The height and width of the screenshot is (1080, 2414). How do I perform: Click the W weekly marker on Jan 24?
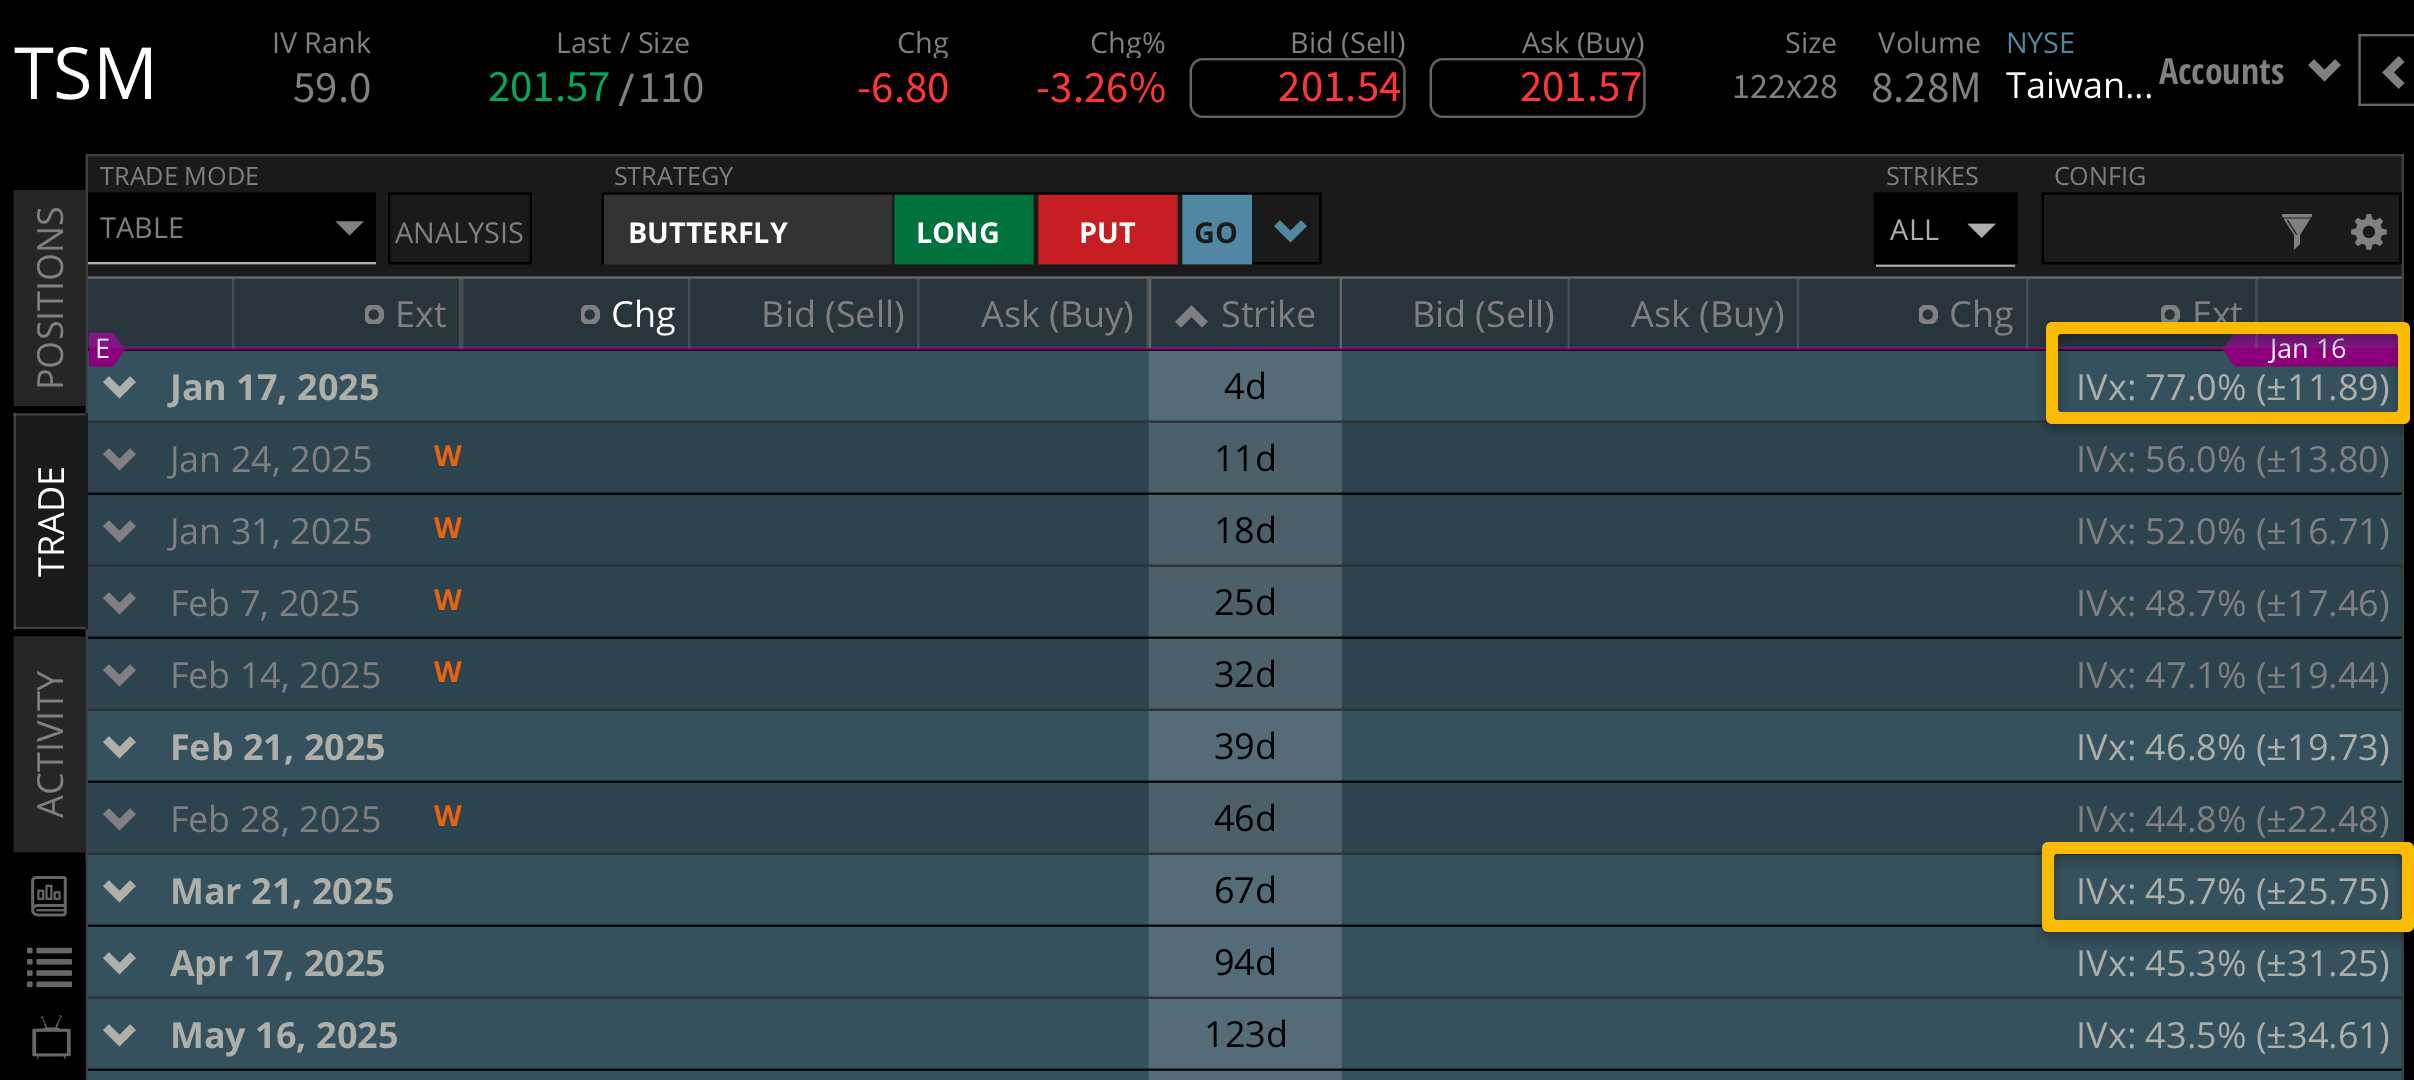coord(447,457)
